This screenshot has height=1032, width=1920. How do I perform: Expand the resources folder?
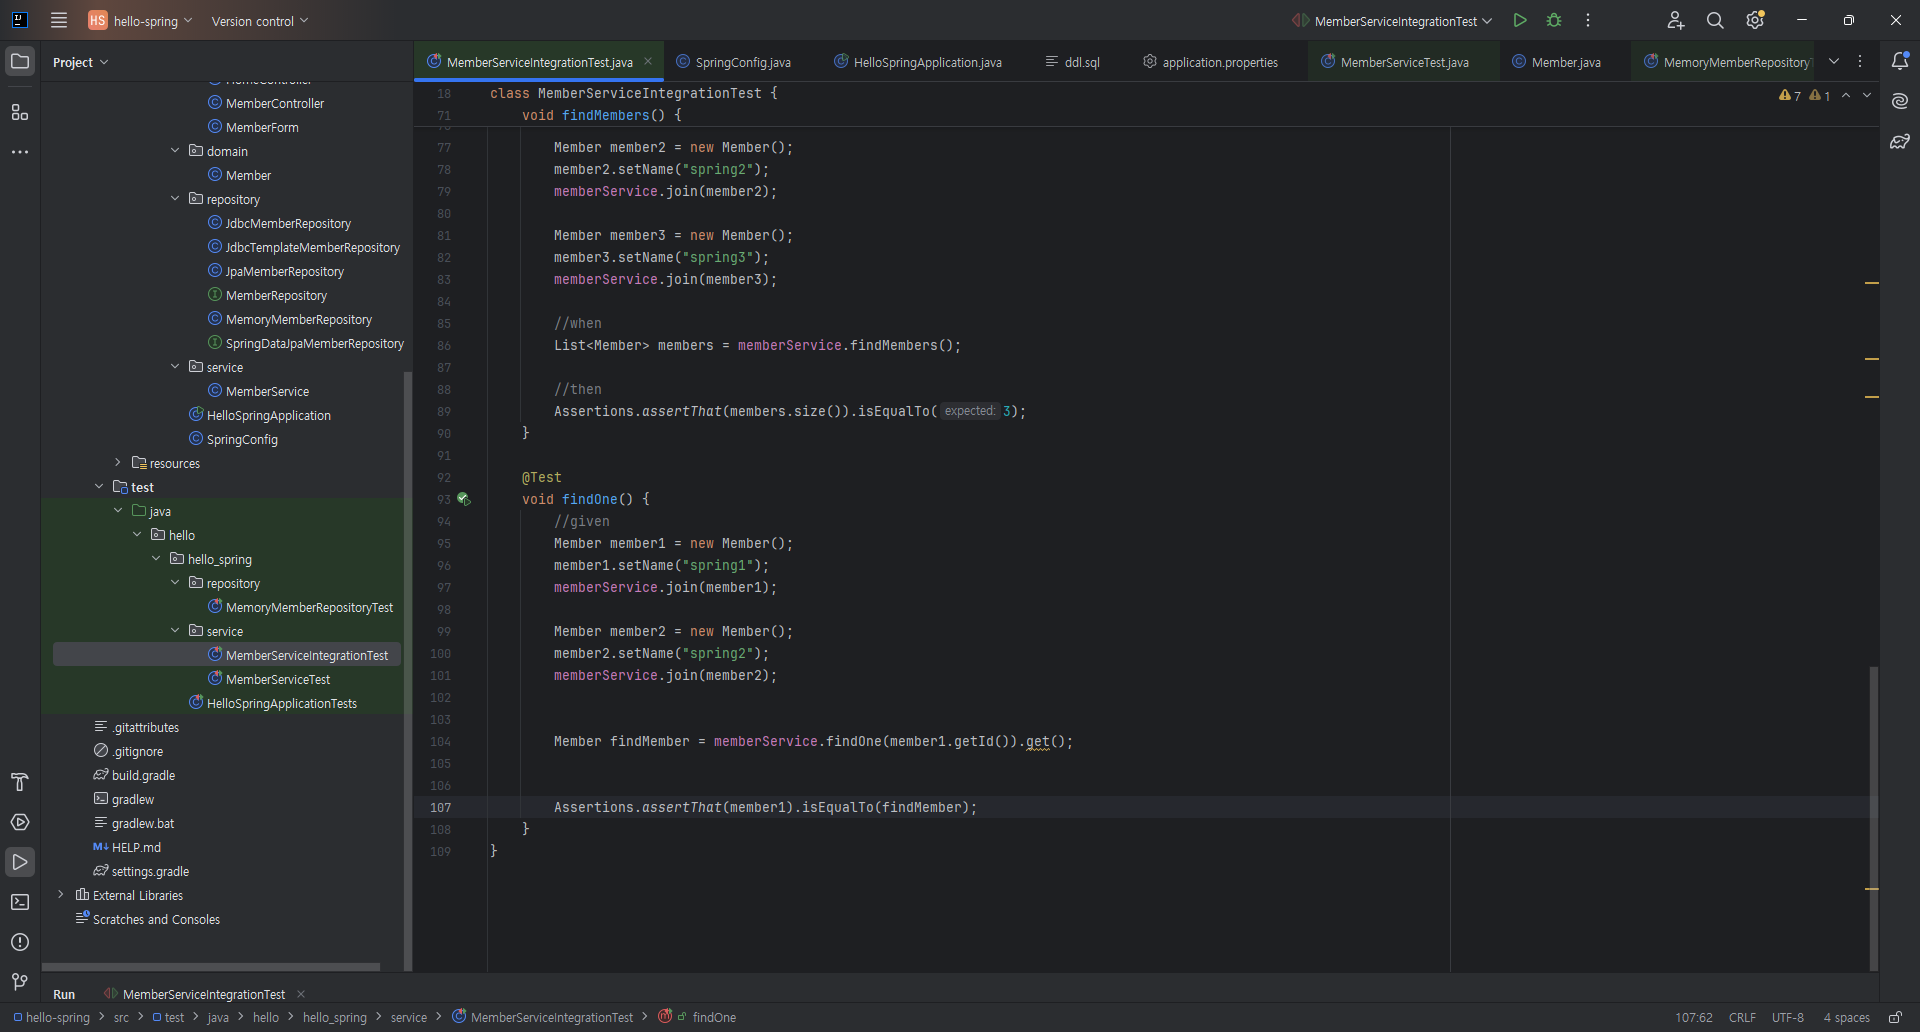[x=118, y=463]
